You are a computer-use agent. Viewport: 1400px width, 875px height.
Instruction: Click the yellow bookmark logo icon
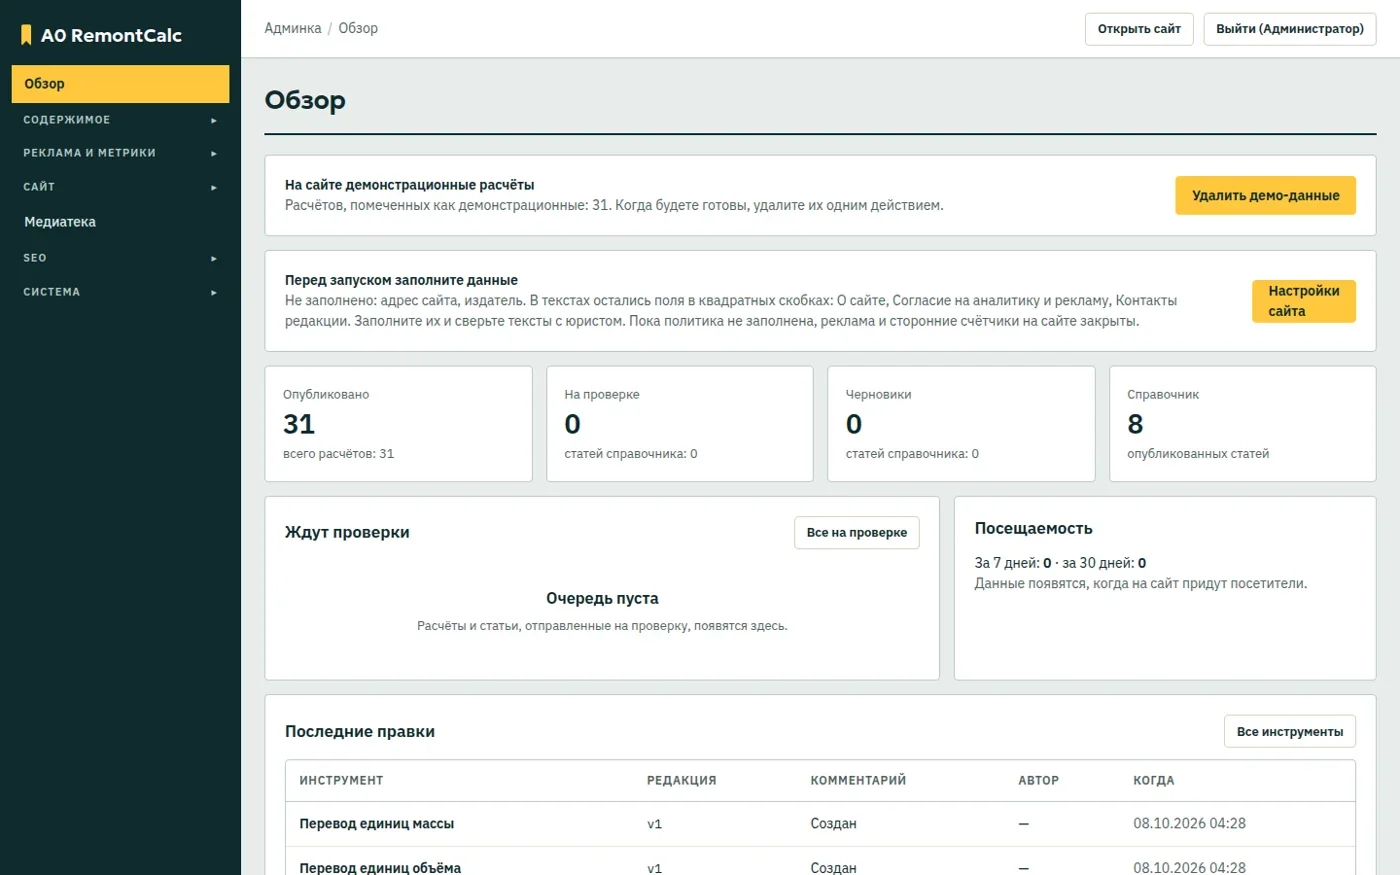coord(26,35)
